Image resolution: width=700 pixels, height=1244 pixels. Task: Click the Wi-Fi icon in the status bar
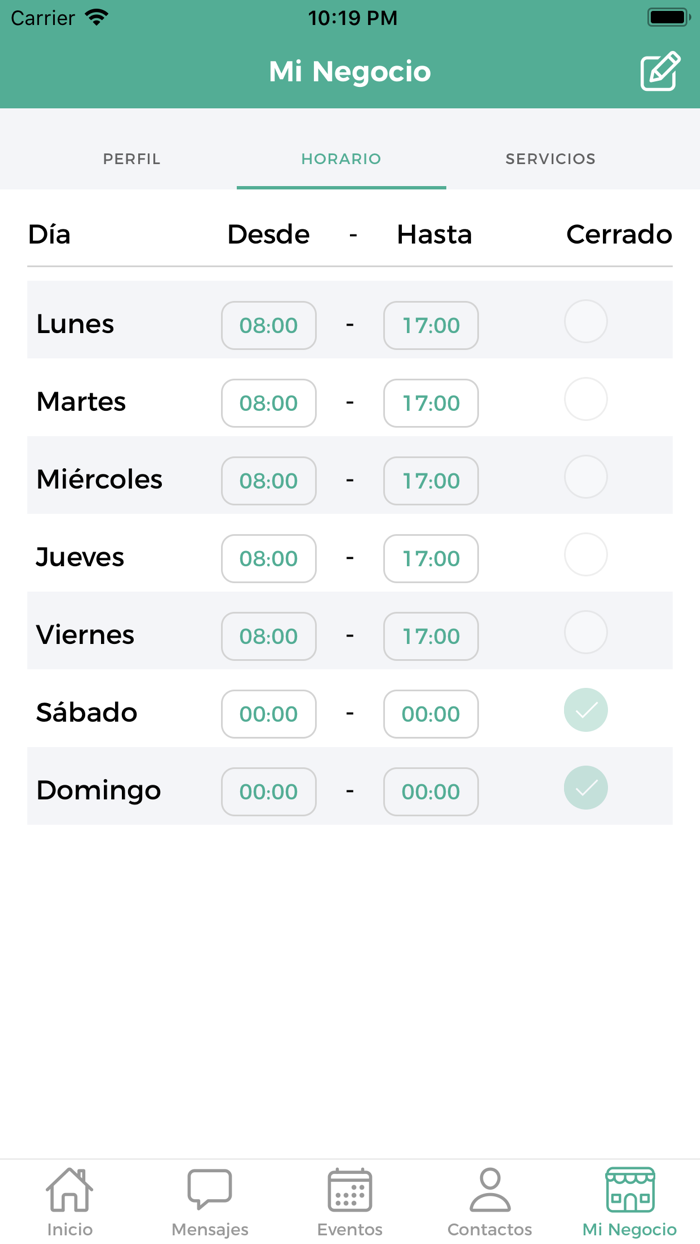click(94, 17)
